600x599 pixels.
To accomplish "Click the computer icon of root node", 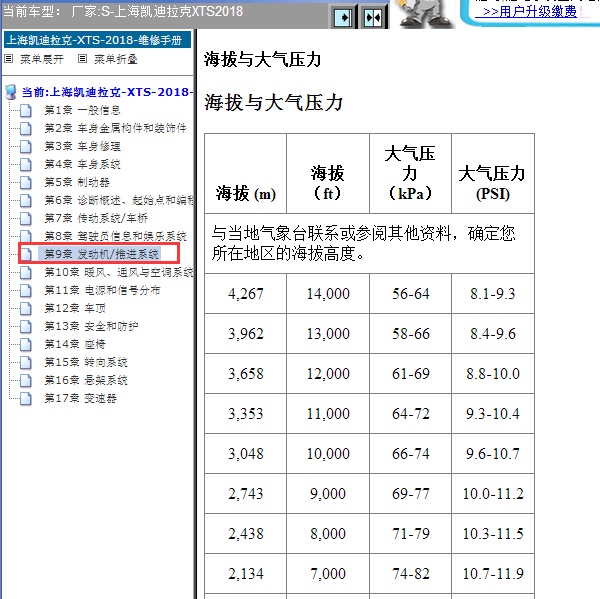I will tap(11, 92).
